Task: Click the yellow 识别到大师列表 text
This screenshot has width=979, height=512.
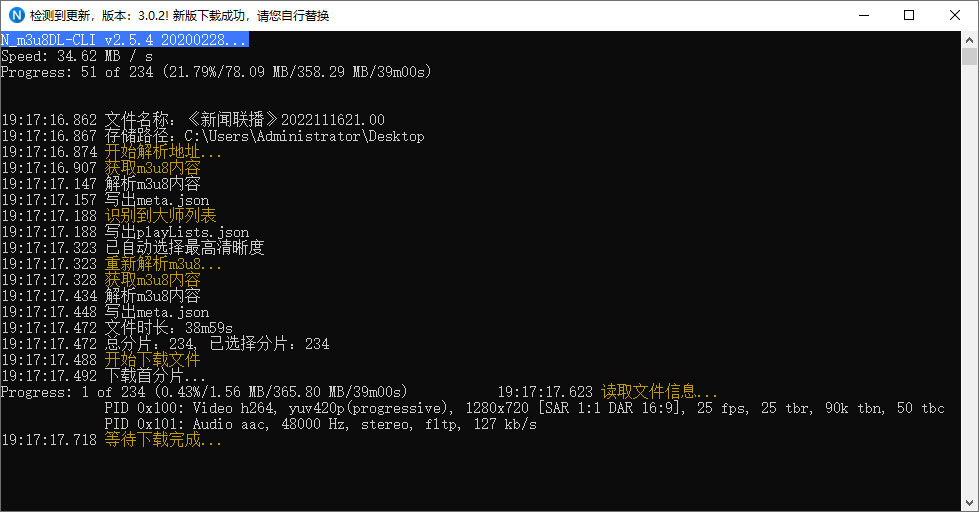Action: pyautogui.click(x=160, y=216)
